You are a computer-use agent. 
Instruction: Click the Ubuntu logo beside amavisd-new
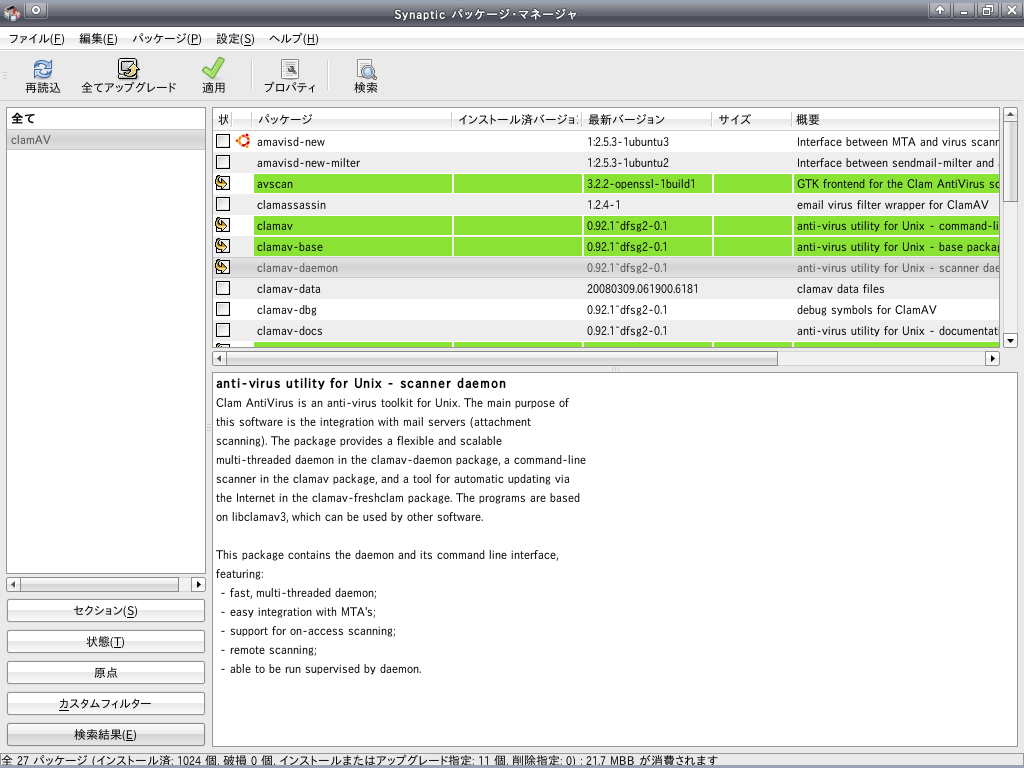[243, 141]
